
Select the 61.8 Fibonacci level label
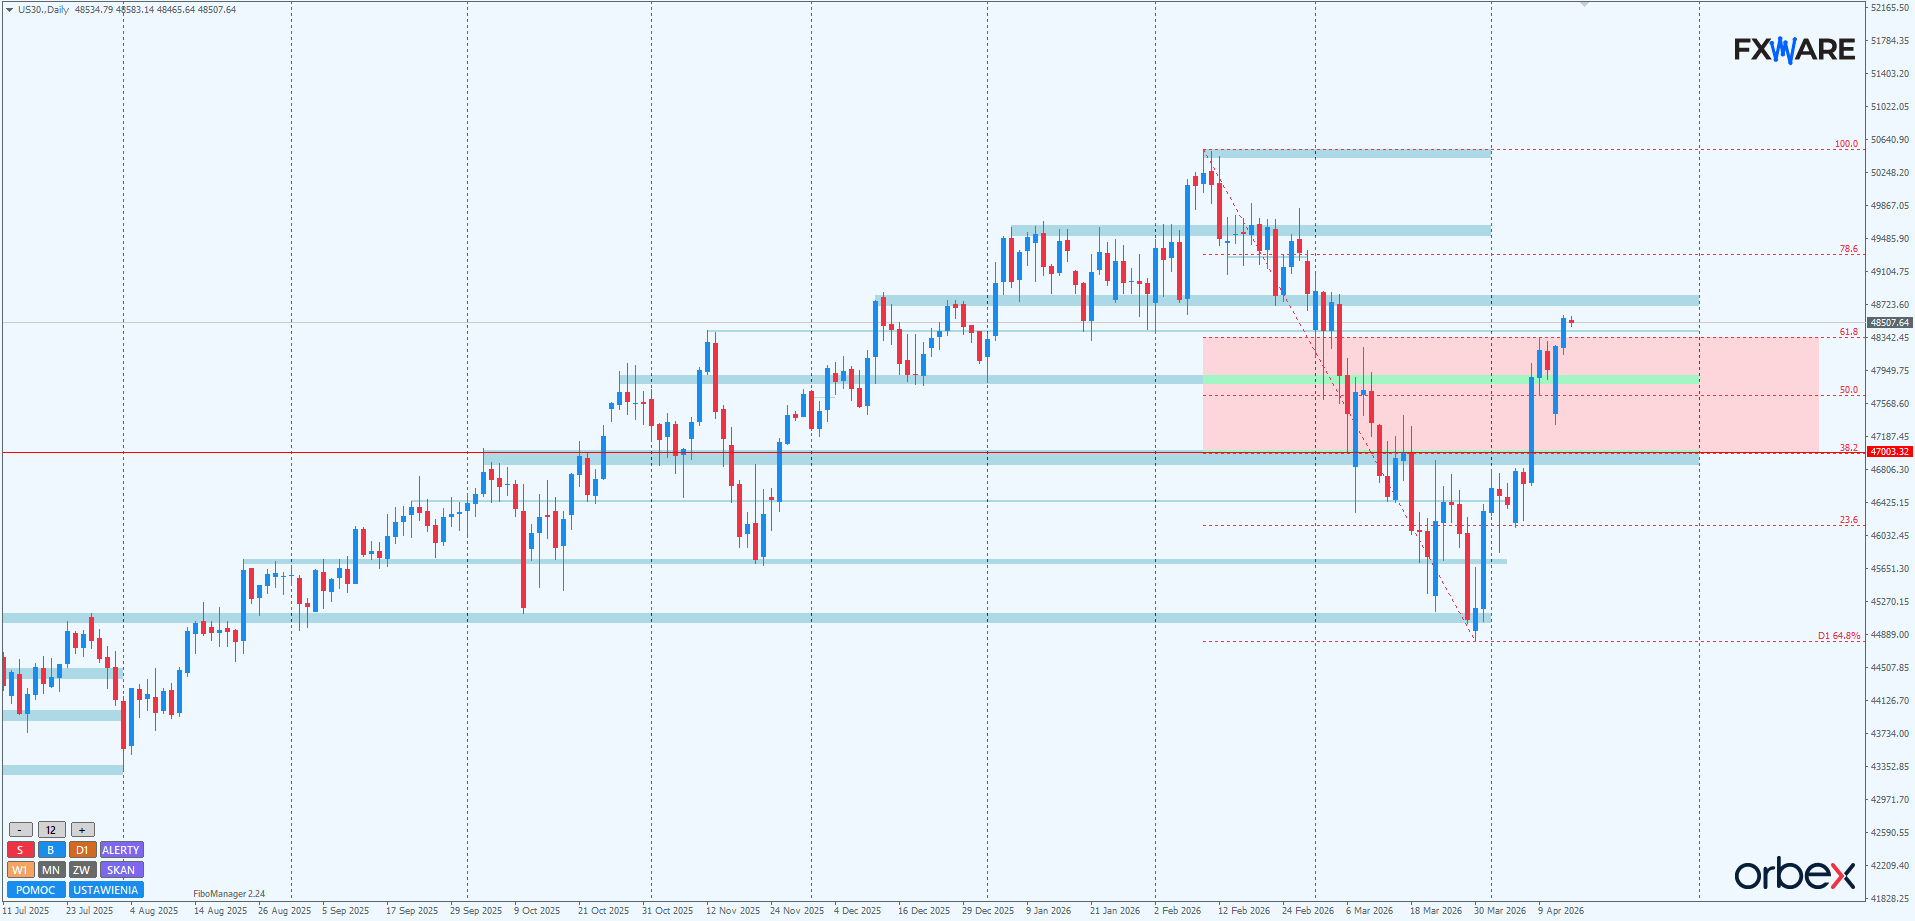[x=1848, y=332]
